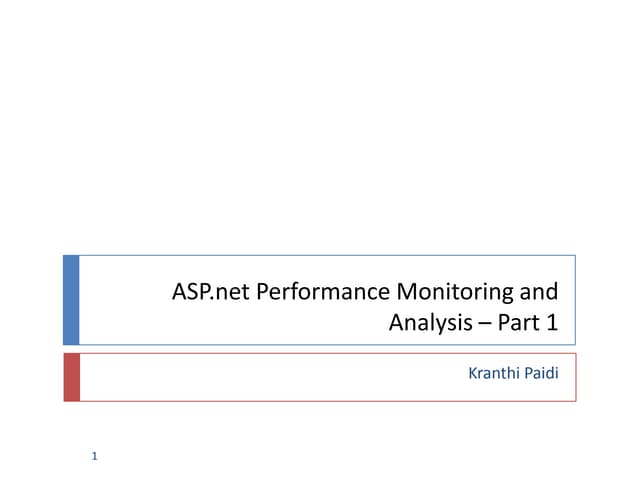Click the word "ASP.net" in the title
This screenshot has width=640, height=480.
click(209, 293)
